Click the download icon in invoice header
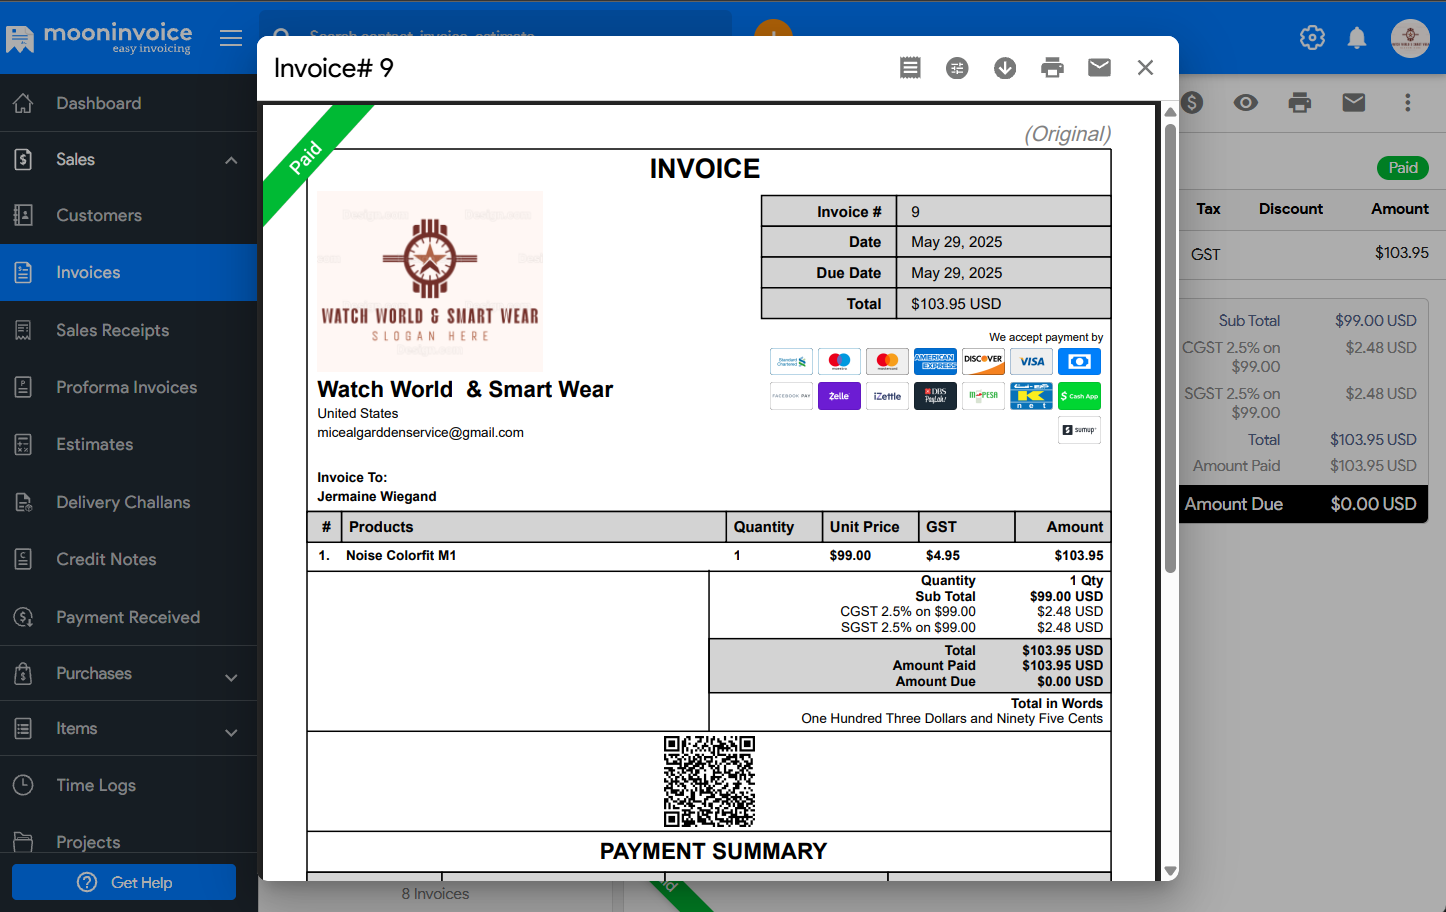The width and height of the screenshot is (1446, 912). [1005, 68]
